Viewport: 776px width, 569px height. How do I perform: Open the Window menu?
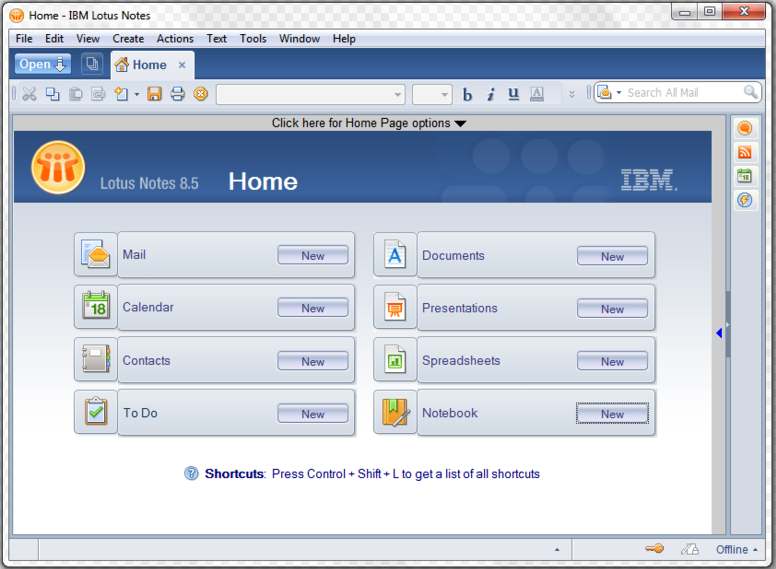coord(299,39)
